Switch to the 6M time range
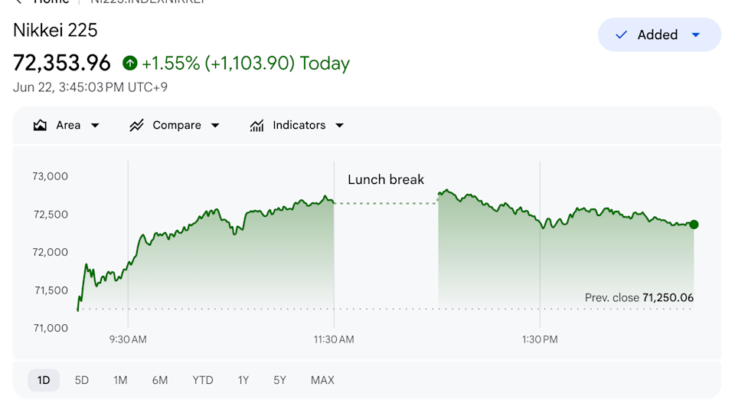The image size is (735, 400). [160, 380]
